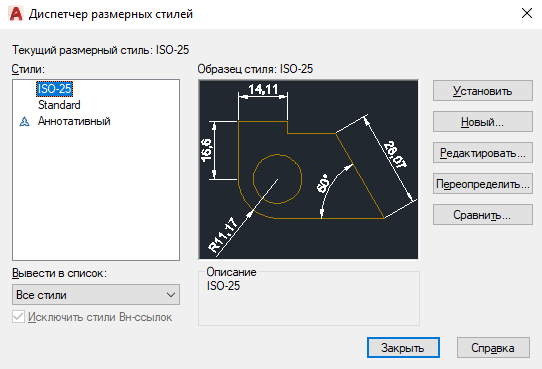Click the 28,07 aligned dimension in preview
This screenshot has width=542, height=369.
pyautogui.click(x=395, y=154)
